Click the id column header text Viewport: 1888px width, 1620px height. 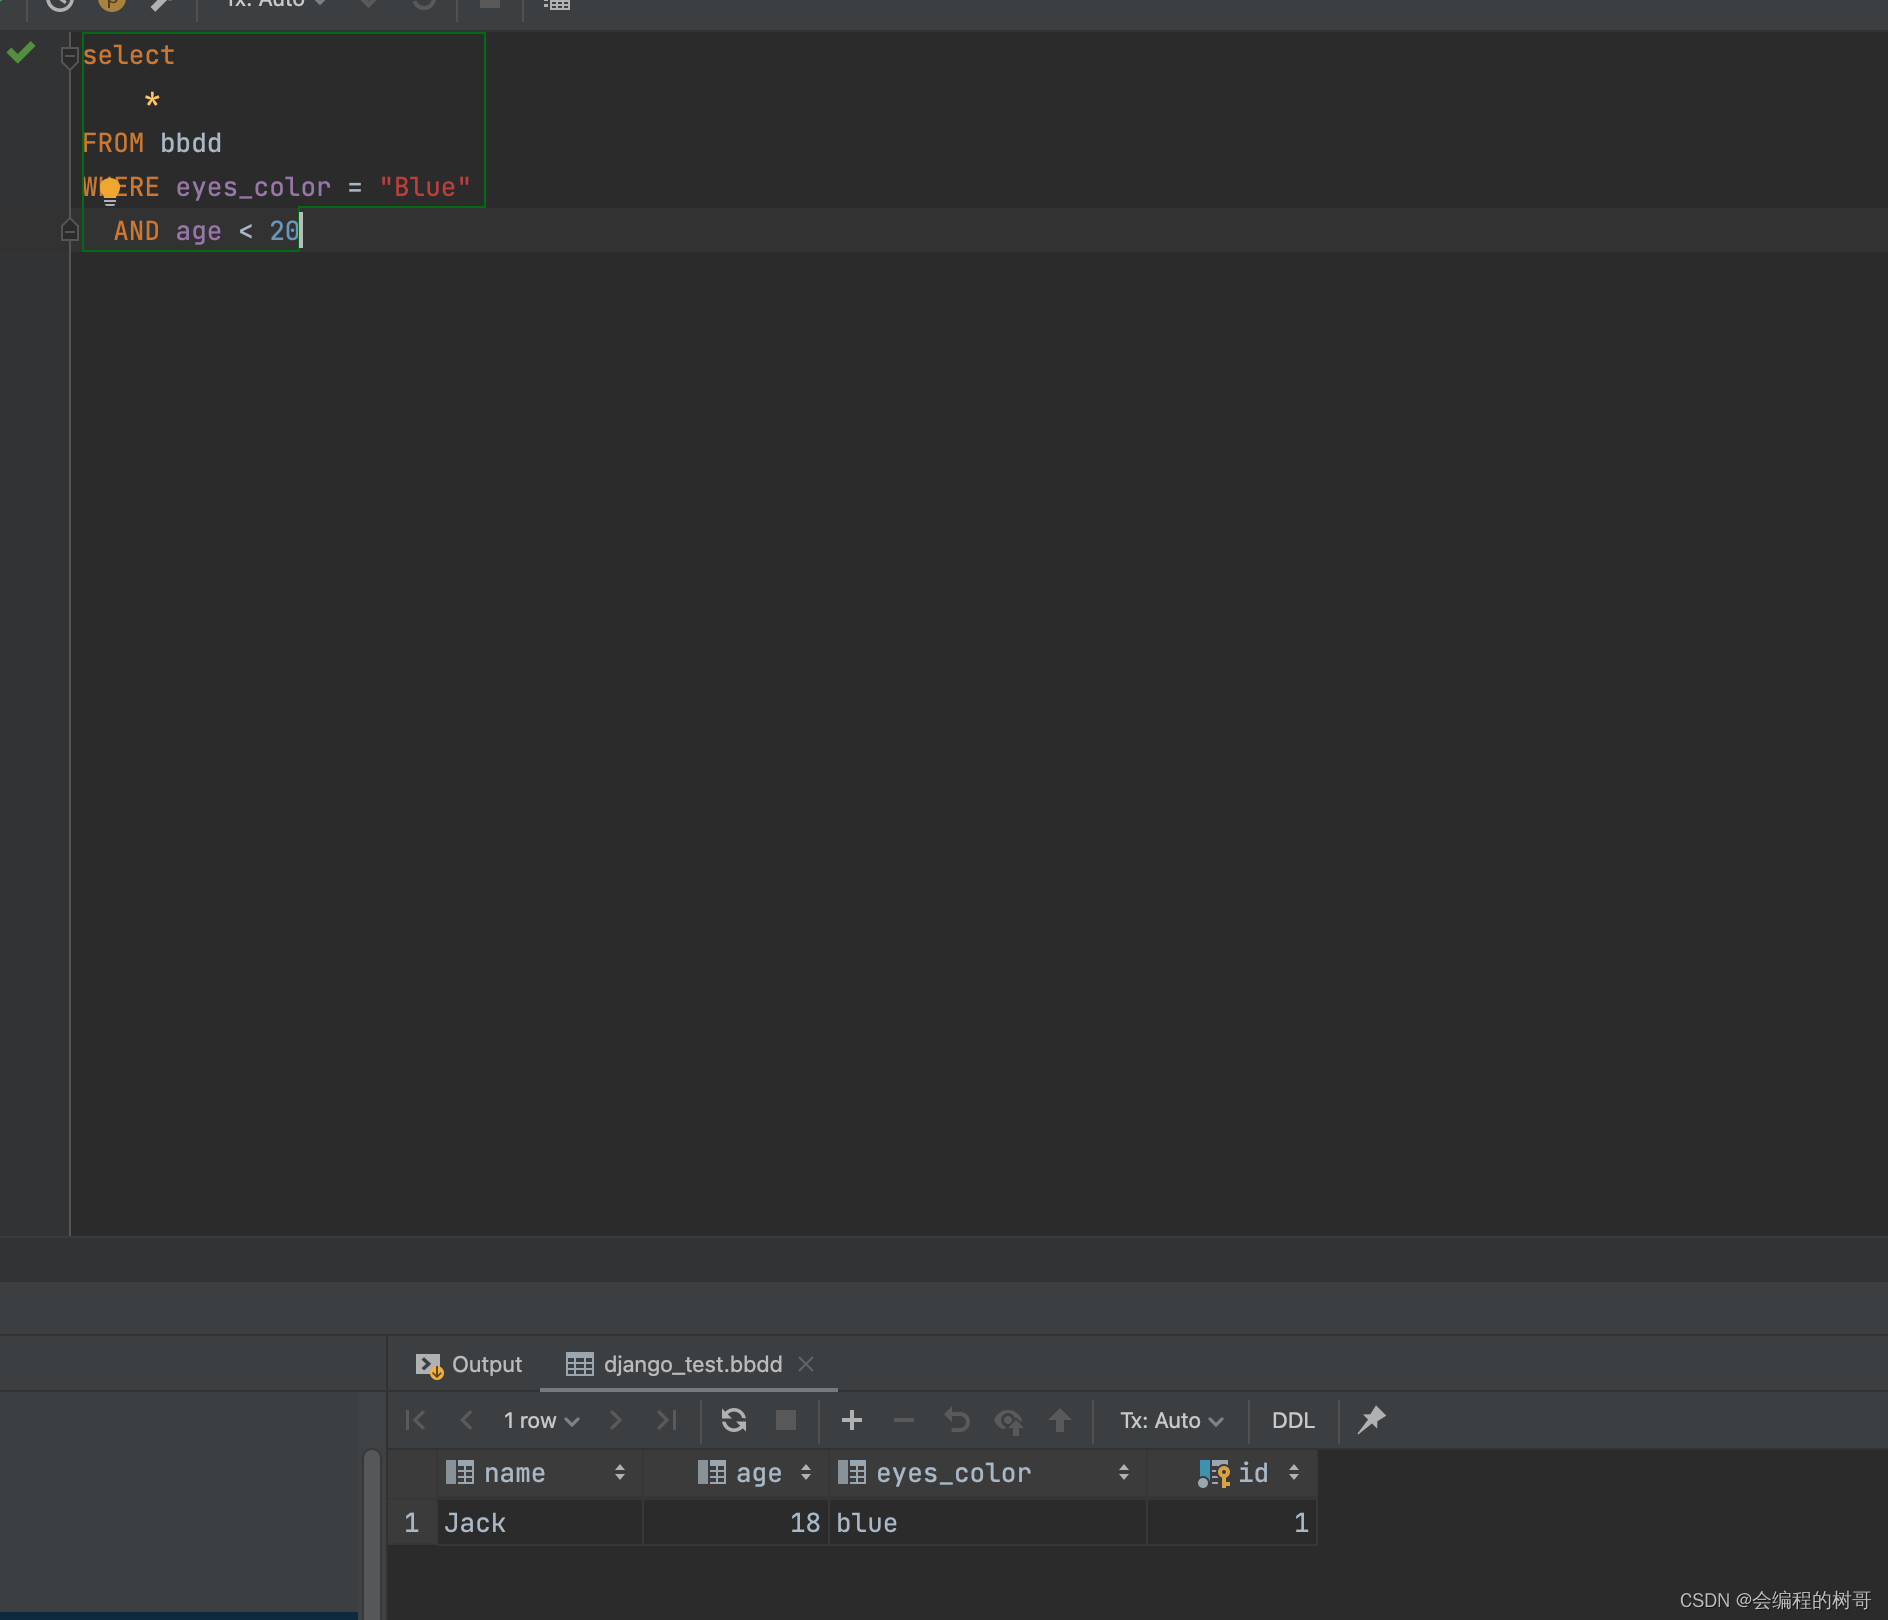point(1253,1472)
